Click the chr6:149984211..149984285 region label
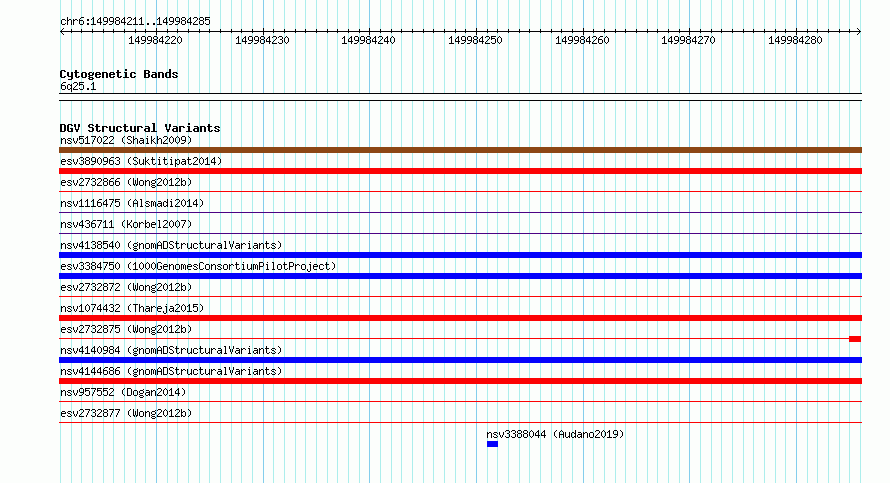Screen dimensions: 890x483 135,22
